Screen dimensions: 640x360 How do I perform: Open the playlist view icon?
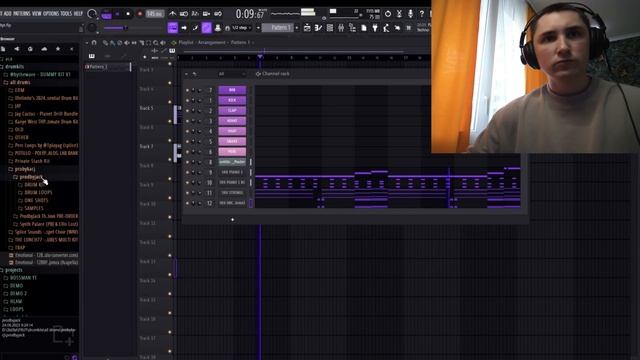pos(307,28)
